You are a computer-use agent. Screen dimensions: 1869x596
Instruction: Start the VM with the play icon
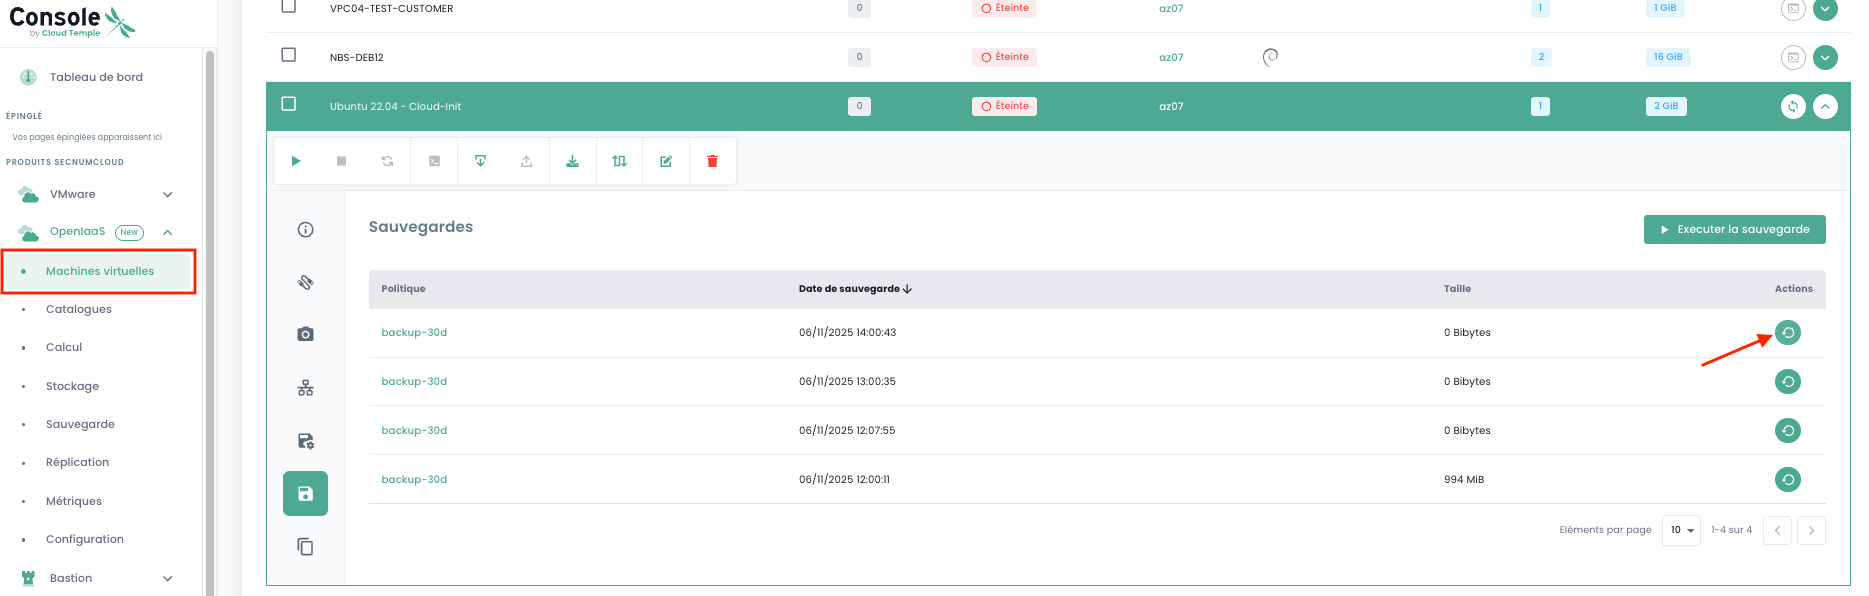[x=296, y=161]
